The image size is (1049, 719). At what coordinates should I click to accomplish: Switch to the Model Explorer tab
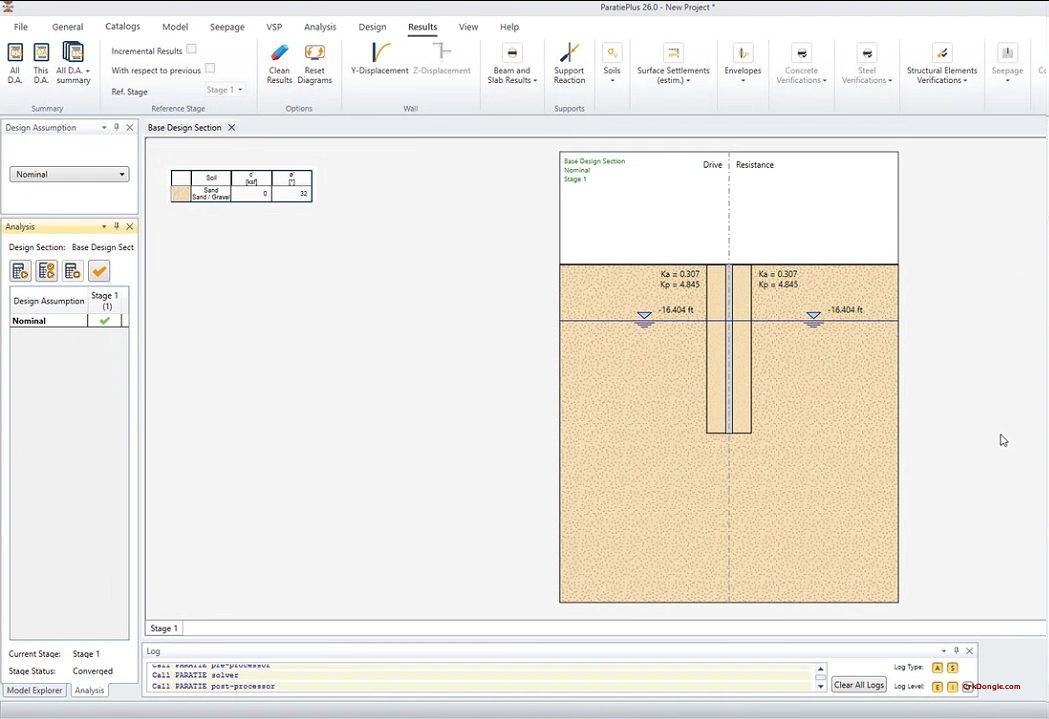pyautogui.click(x=35, y=690)
